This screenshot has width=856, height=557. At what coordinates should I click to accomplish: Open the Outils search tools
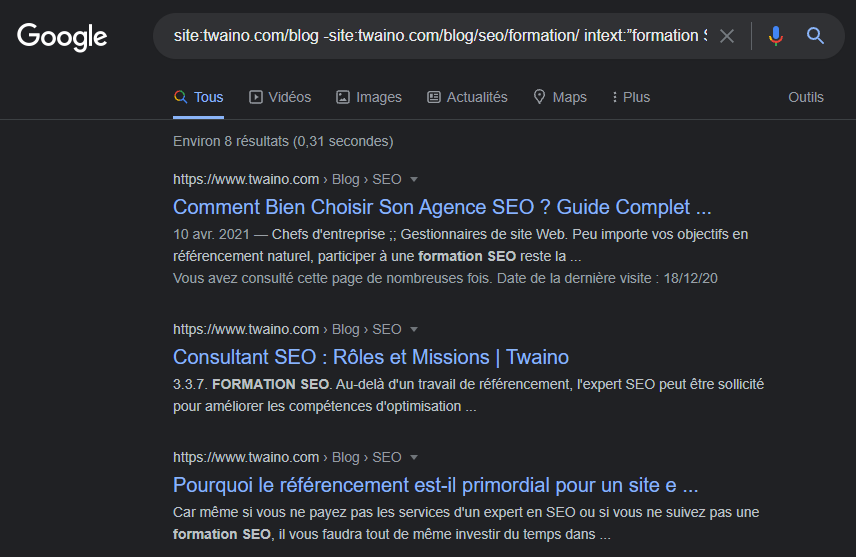click(806, 97)
